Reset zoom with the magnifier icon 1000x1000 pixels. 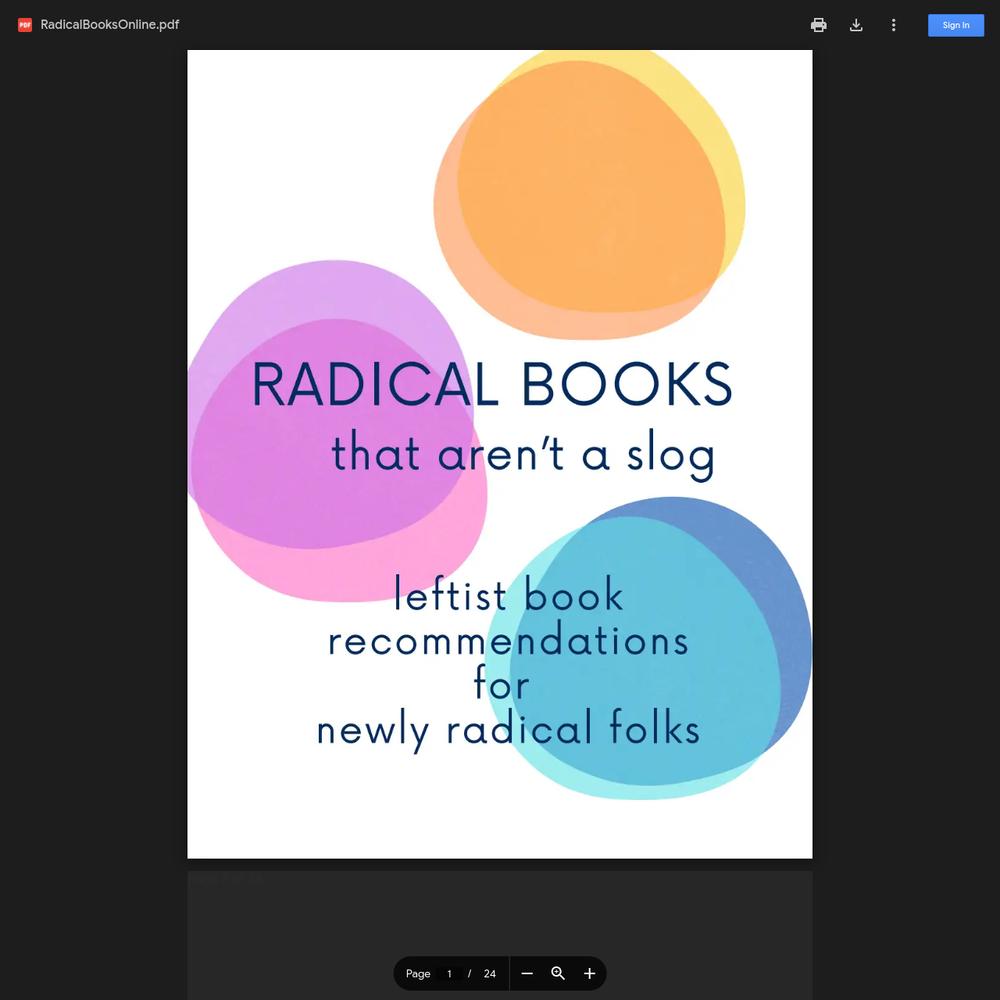558,973
